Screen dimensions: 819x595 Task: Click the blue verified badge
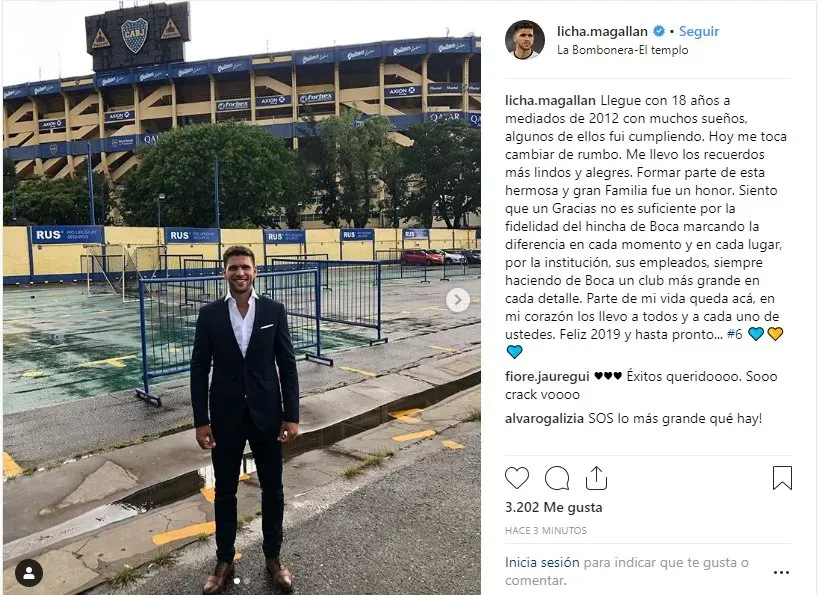[659, 31]
